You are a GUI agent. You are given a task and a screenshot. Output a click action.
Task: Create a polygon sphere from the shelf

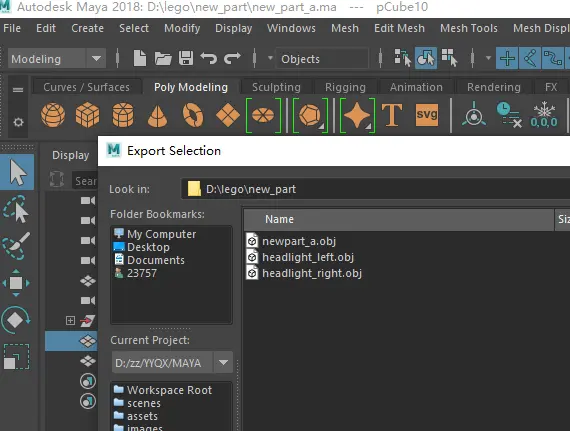click(x=53, y=115)
